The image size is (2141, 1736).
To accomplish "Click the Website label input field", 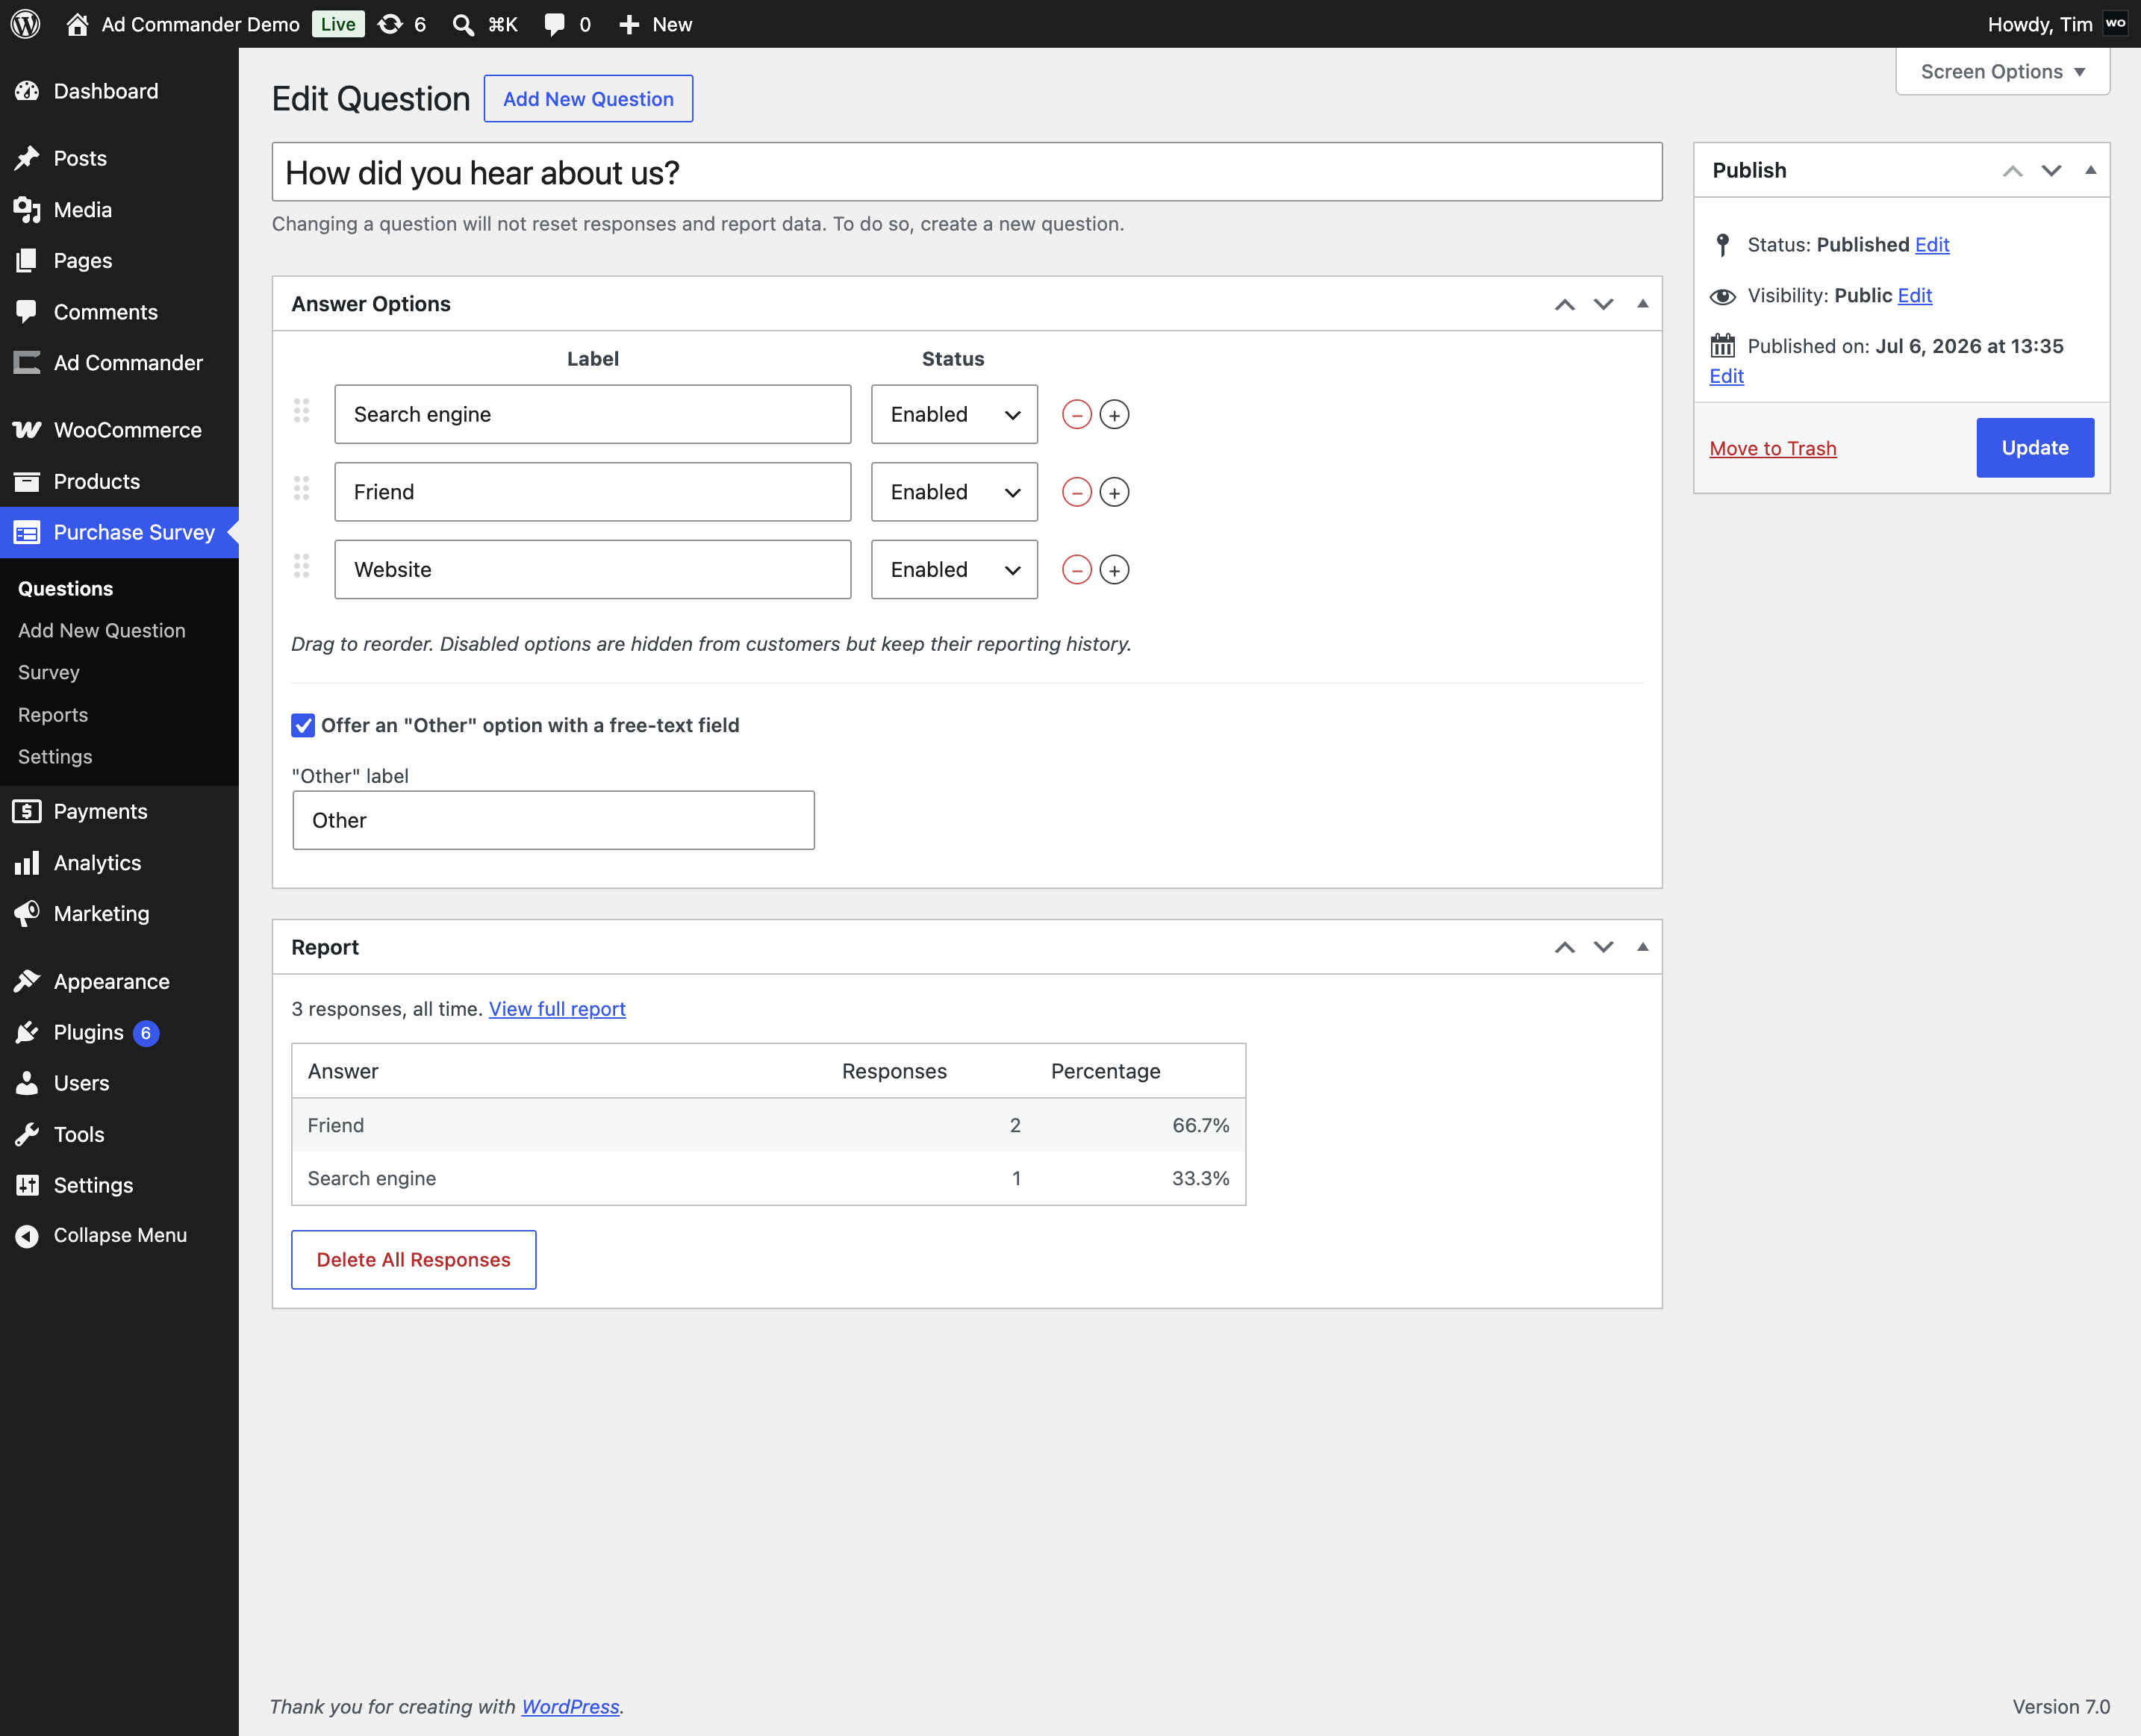I will (592, 570).
